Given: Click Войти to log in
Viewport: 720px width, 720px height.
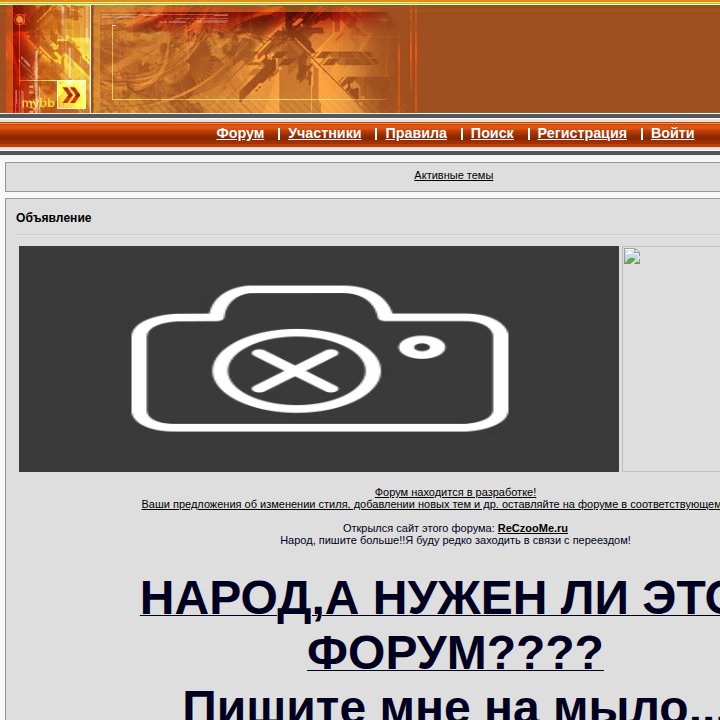Looking at the screenshot, I should pos(673,133).
